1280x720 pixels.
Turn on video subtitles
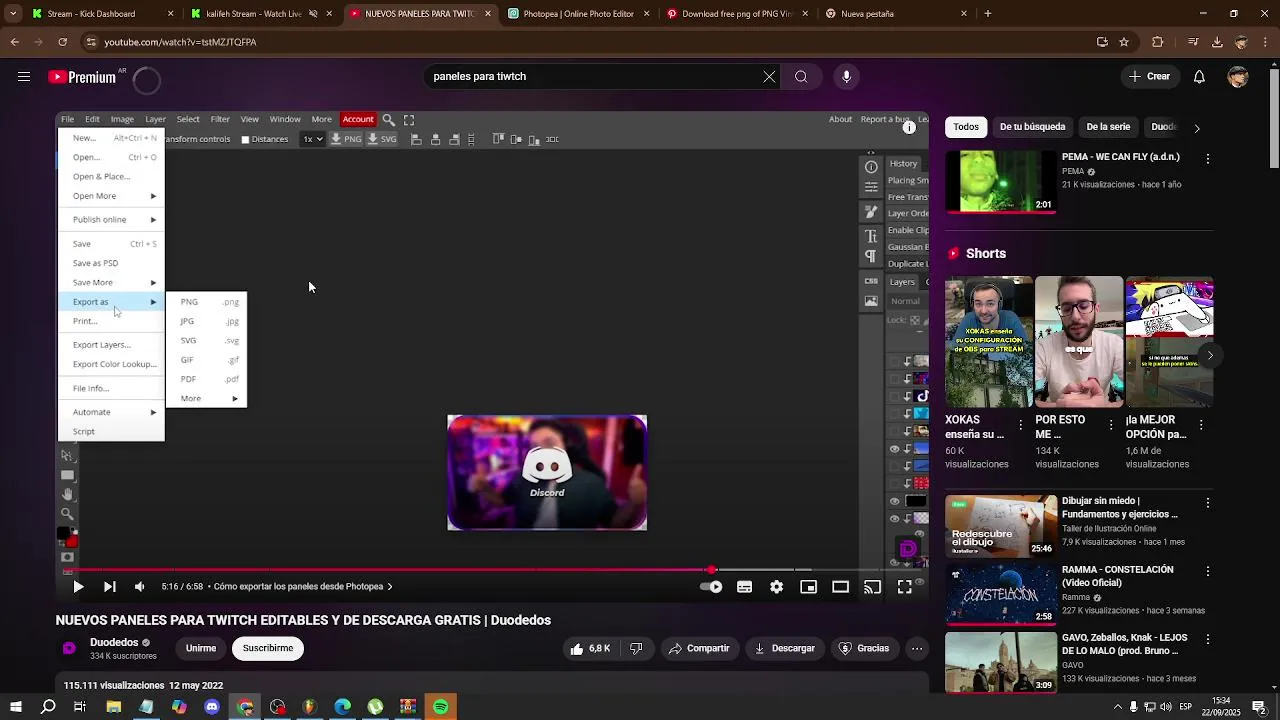tap(745, 587)
